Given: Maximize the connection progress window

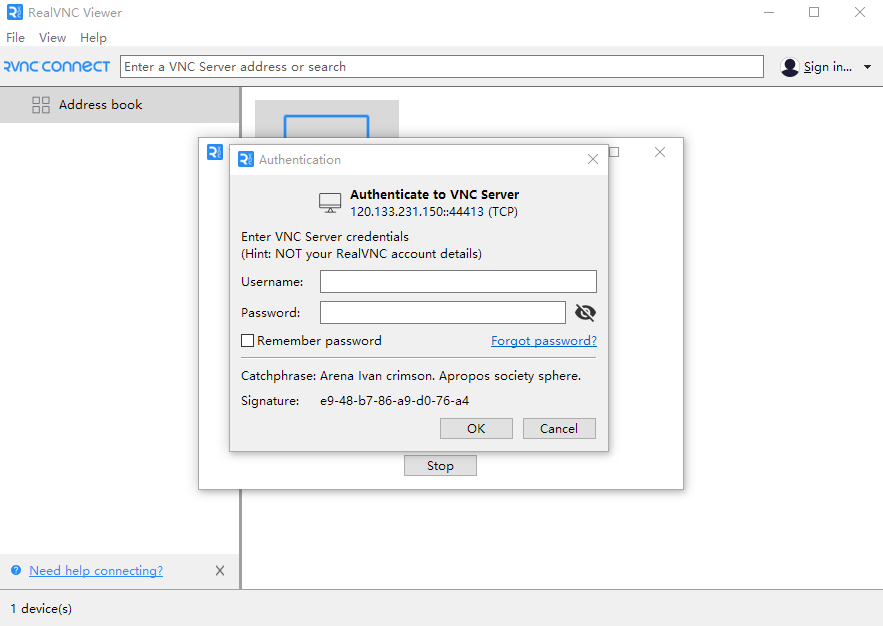Looking at the screenshot, I should [x=614, y=152].
